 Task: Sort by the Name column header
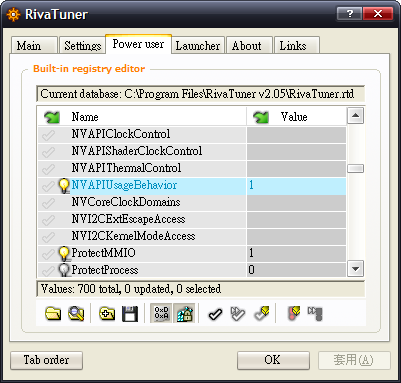[142, 117]
